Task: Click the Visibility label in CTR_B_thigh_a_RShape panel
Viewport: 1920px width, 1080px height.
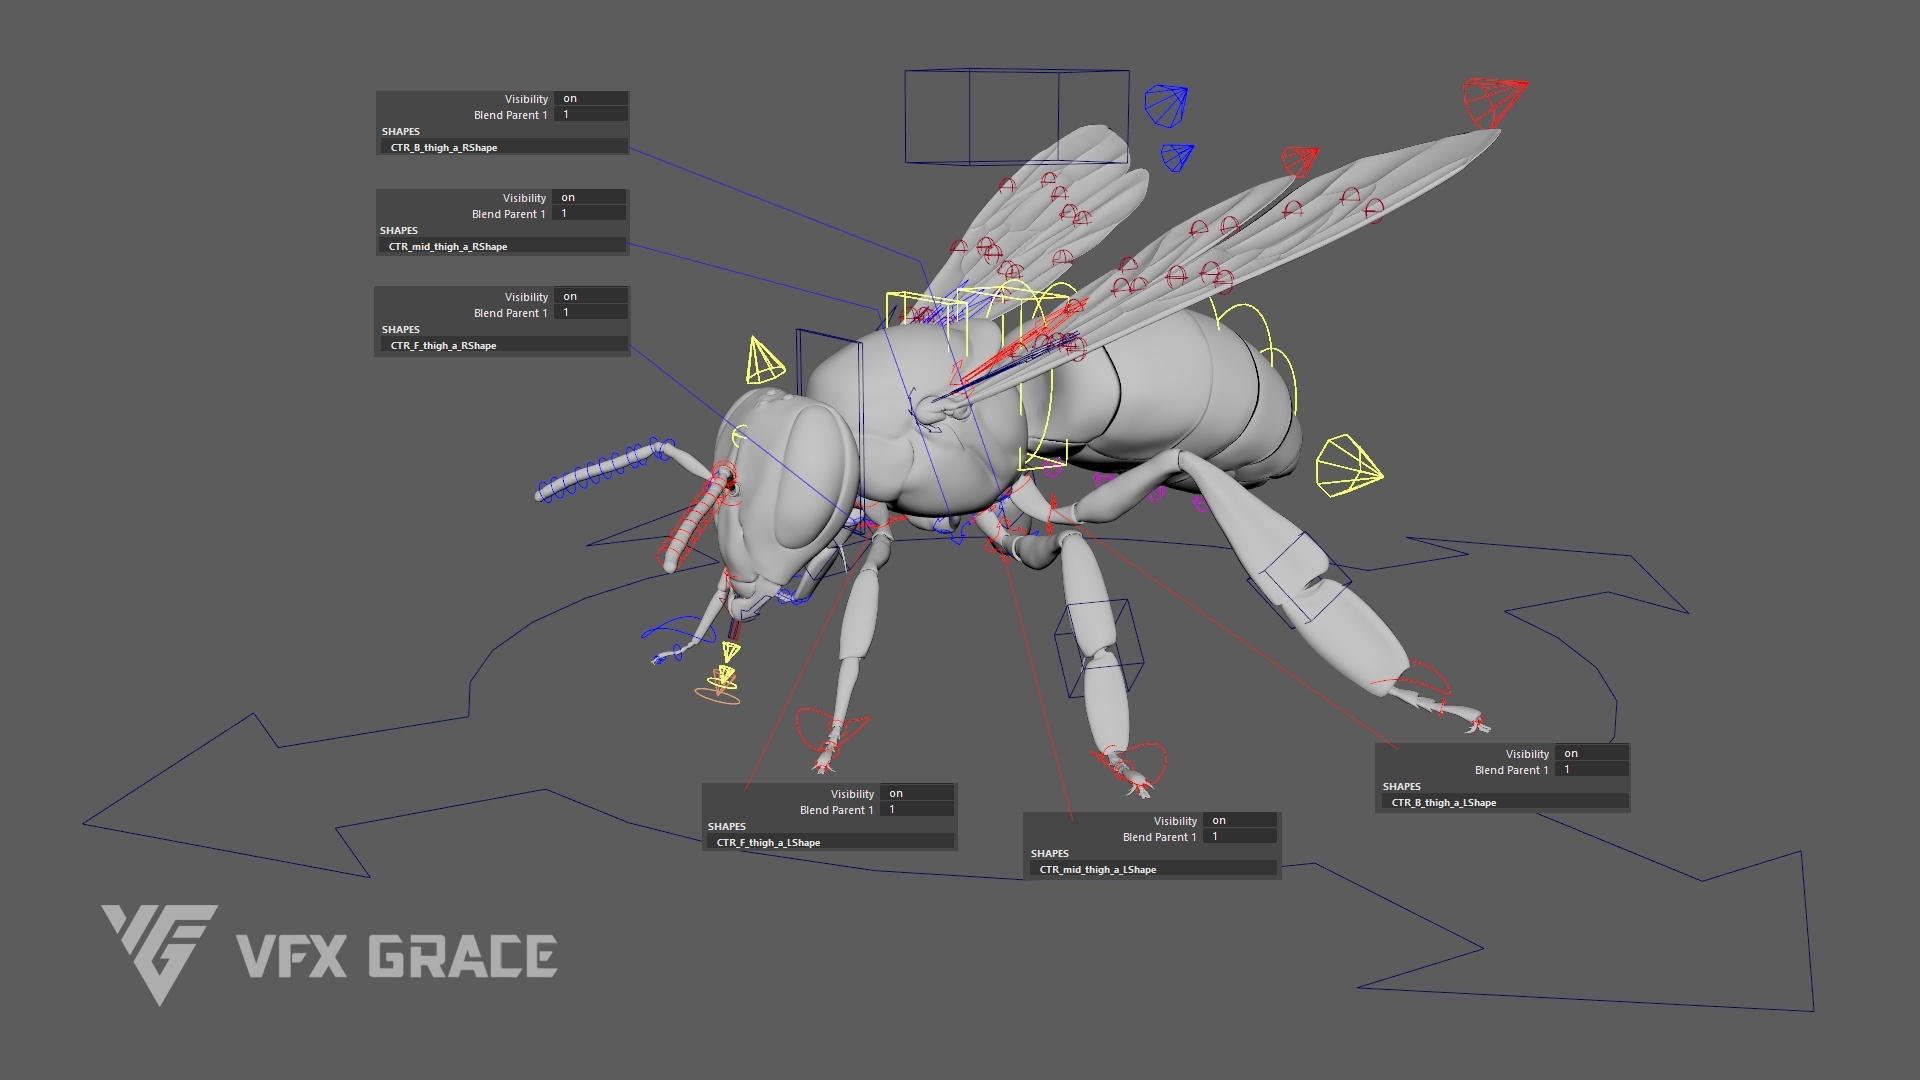Action: coord(526,99)
